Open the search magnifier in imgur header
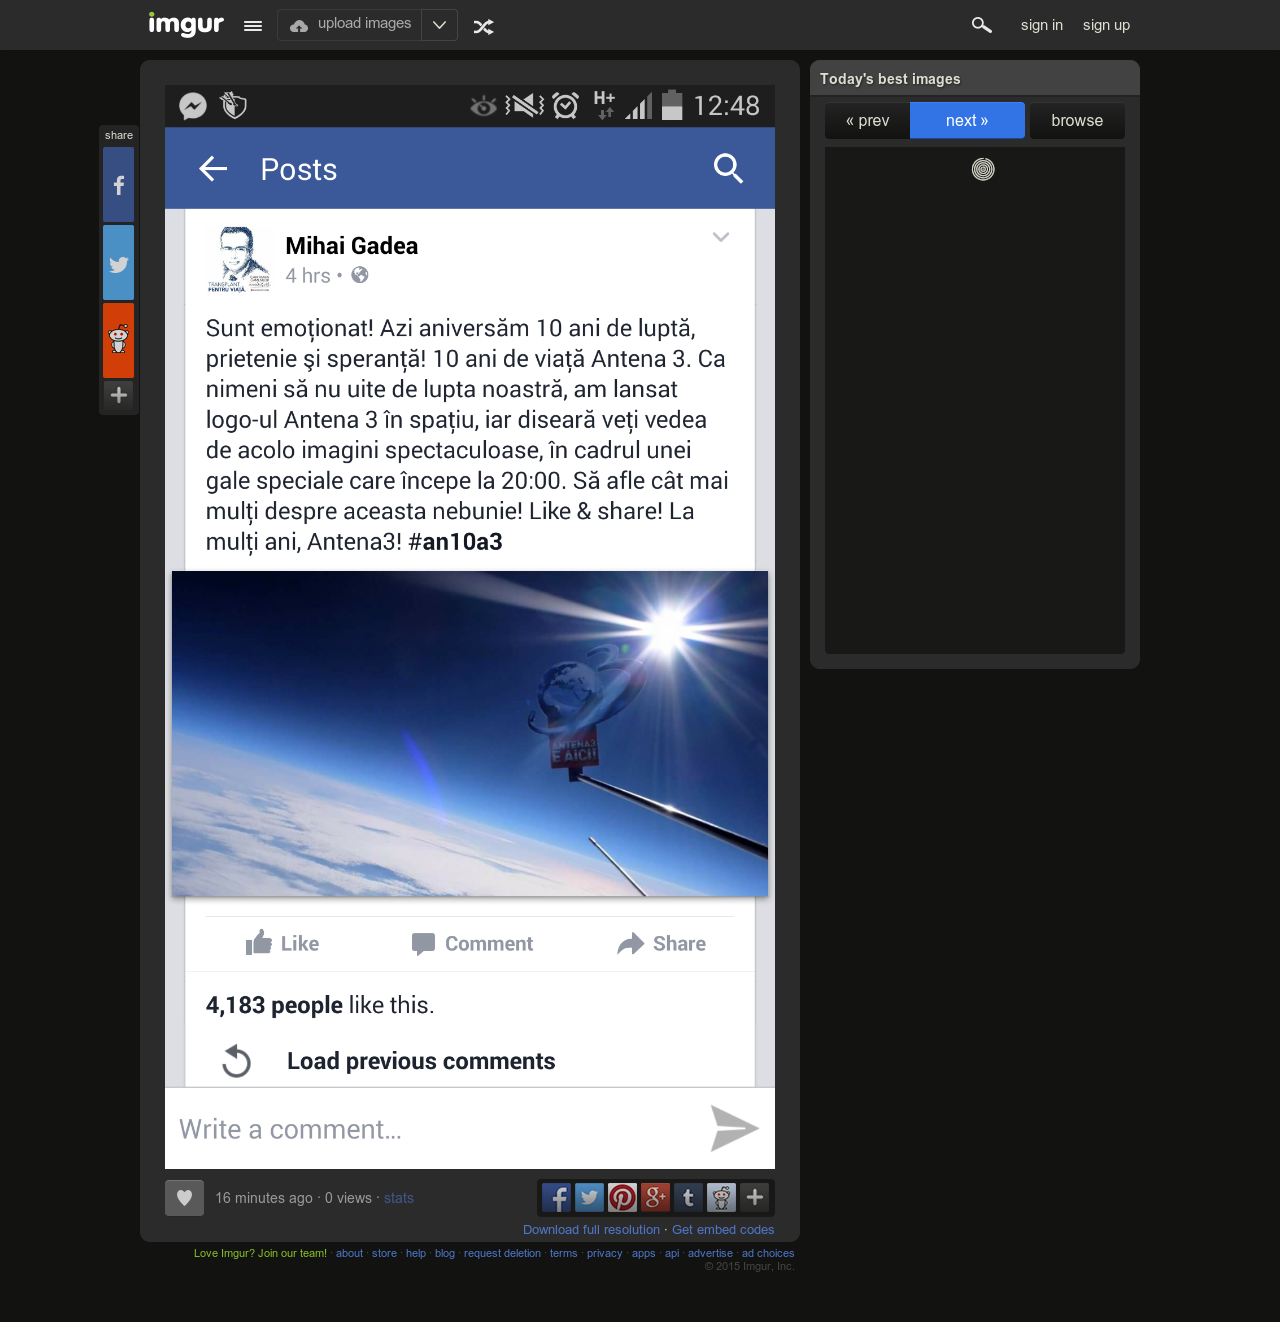The width and height of the screenshot is (1280, 1322). tap(982, 25)
